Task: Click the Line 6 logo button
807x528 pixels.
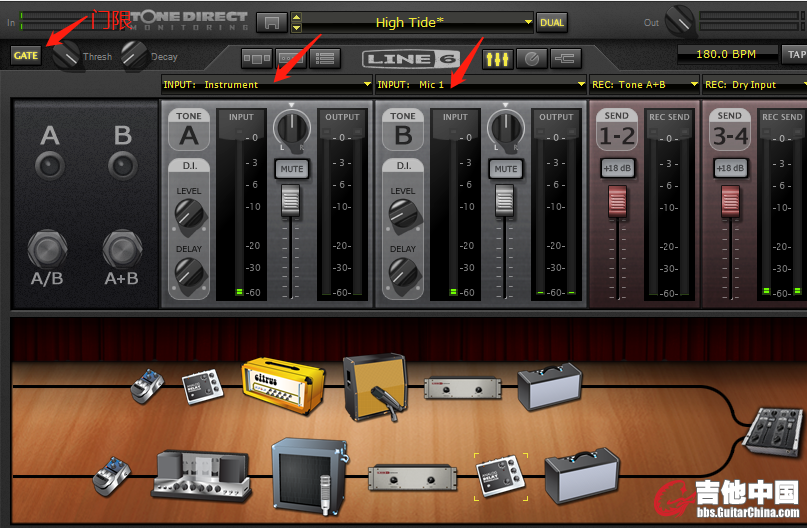Action: (x=411, y=59)
